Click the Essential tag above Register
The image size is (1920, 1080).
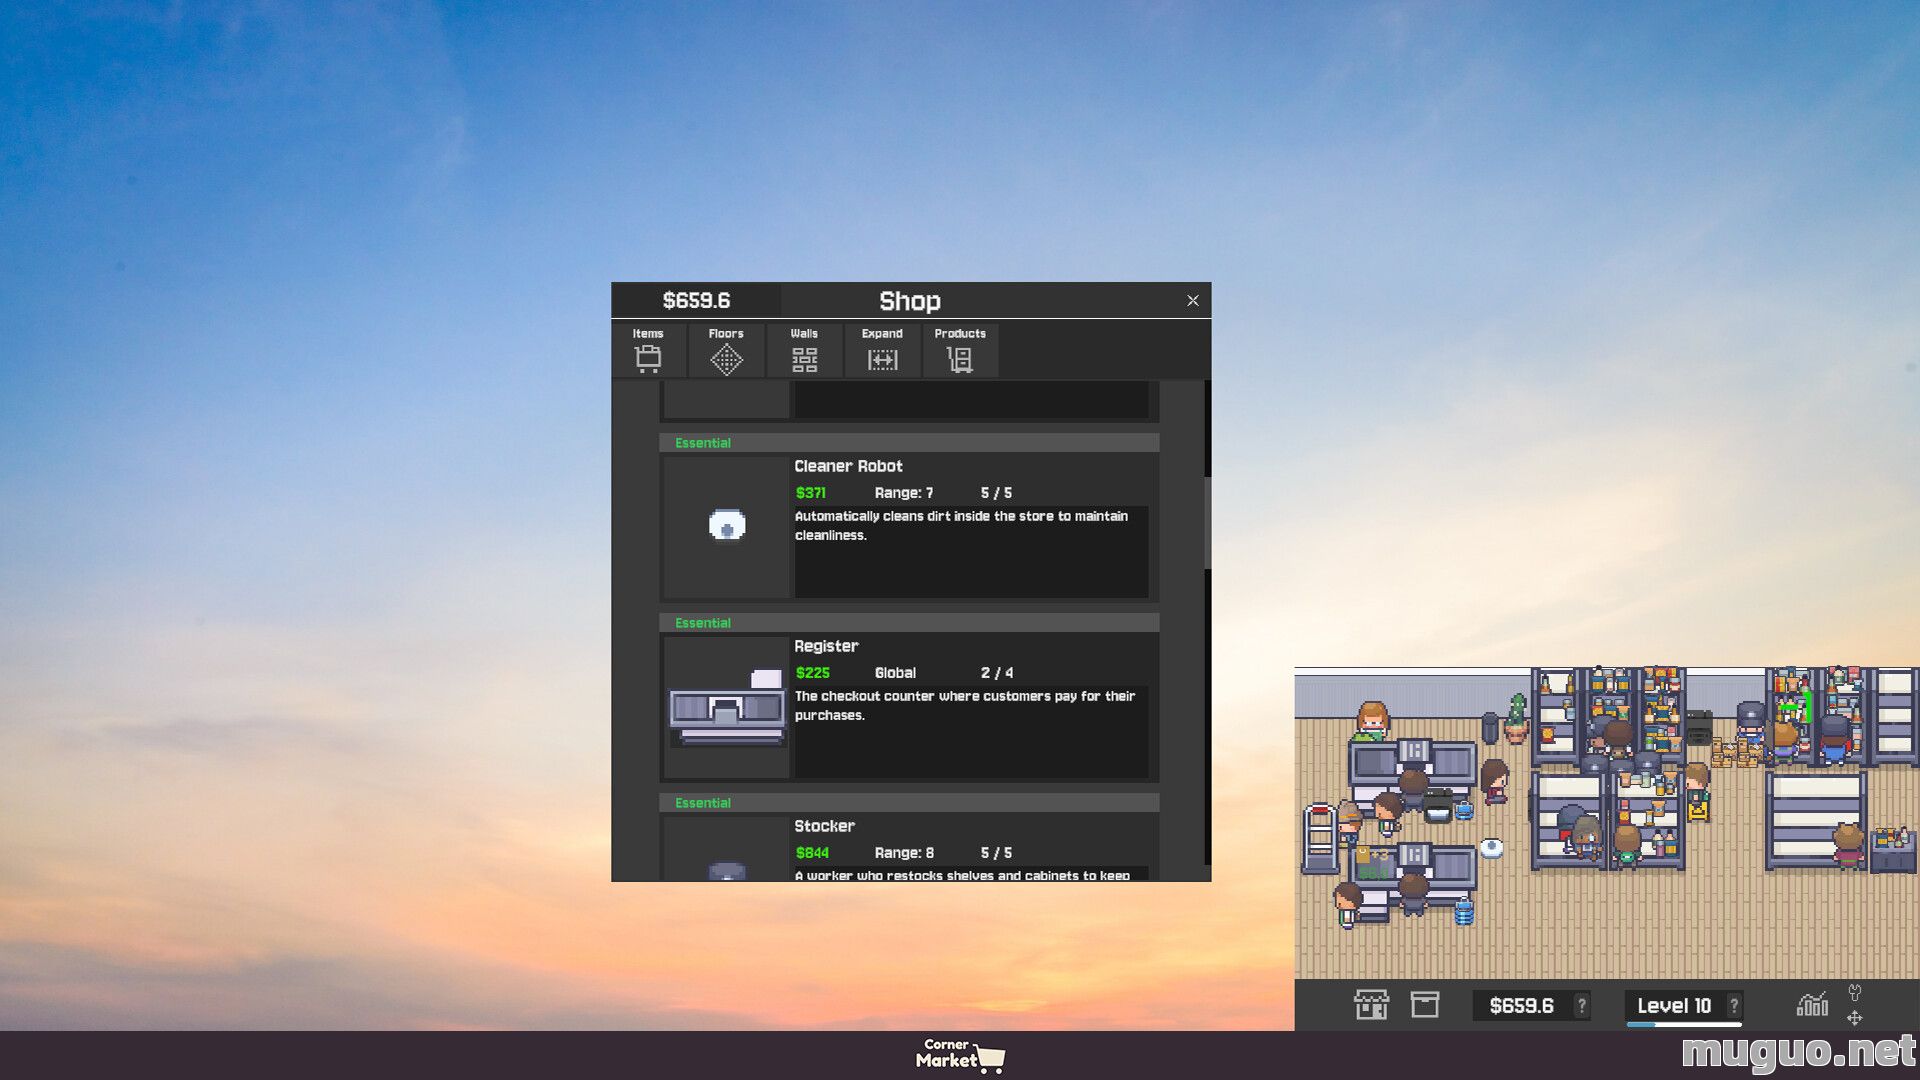point(703,623)
